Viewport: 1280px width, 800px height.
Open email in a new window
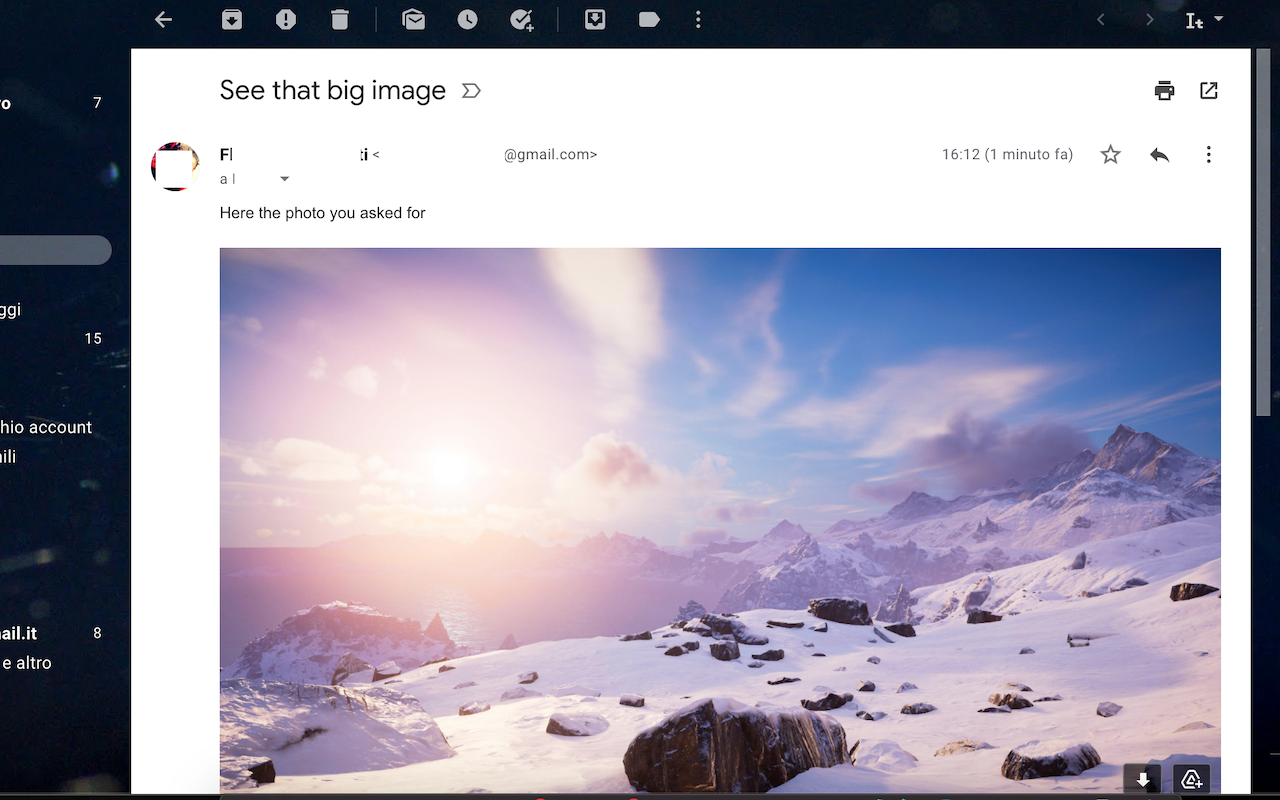[x=1209, y=91]
